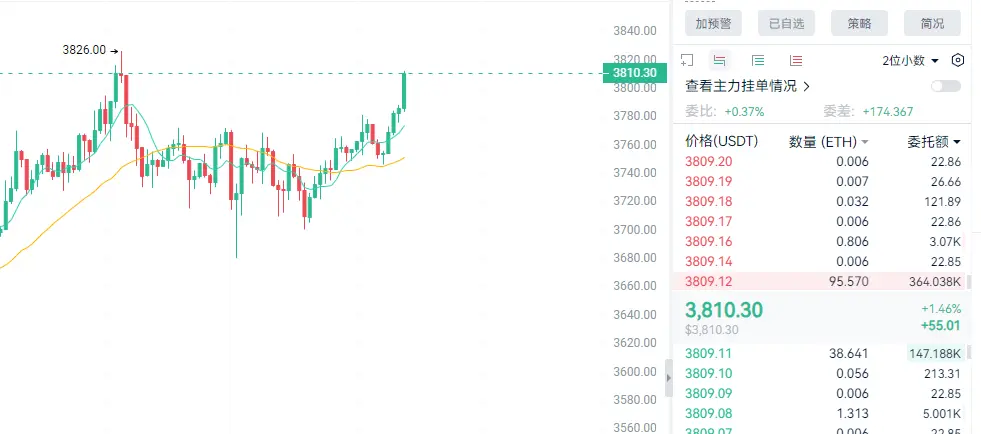This screenshot has height=434, width=981.
Task: Open the 2位小数 decimal precision dropdown
Action: pyautogui.click(x=910, y=61)
